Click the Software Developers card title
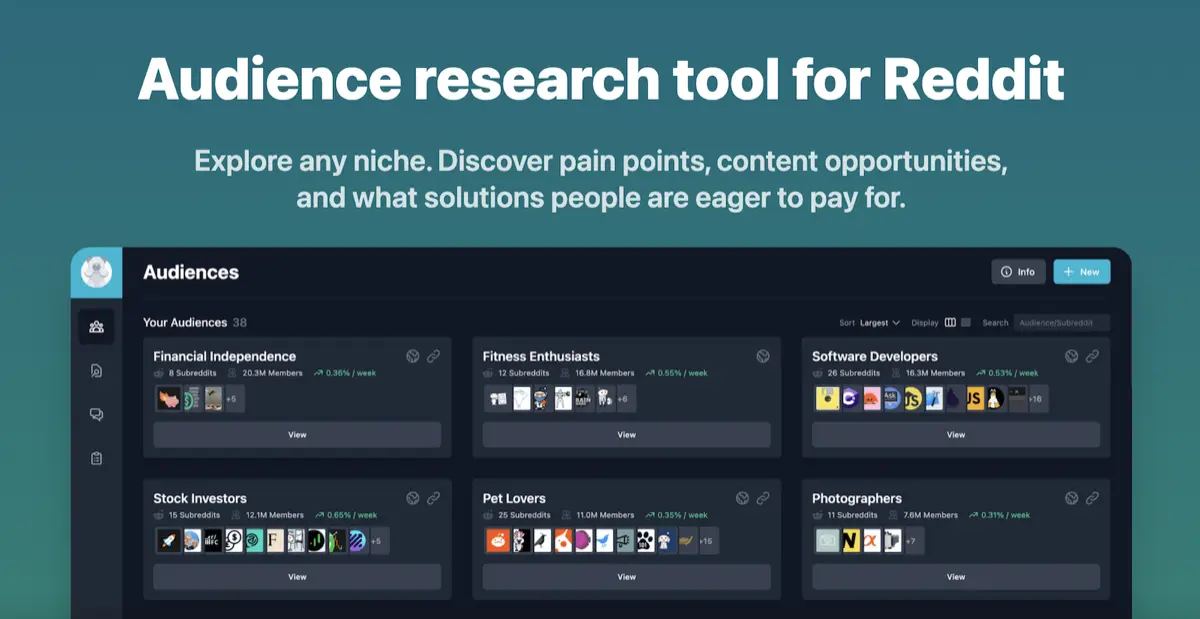The height and width of the screenshot is (619, 1200). click(875, 356)
